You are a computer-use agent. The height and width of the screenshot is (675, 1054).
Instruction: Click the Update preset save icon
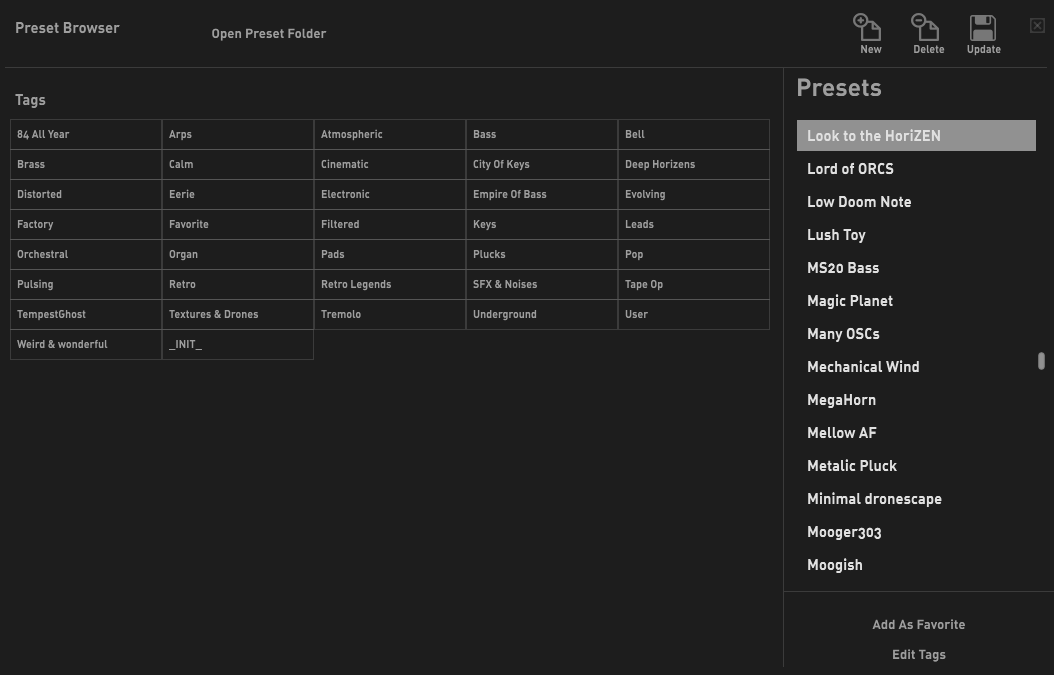click(983, 29)
